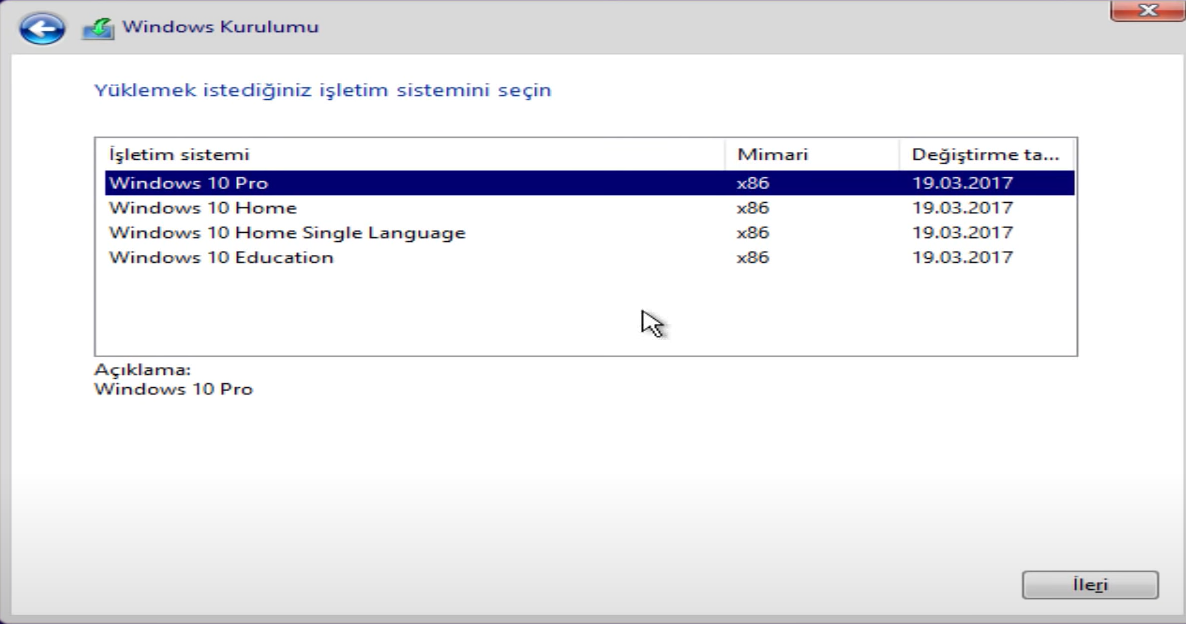
Task: Select the Windows 10 Home row
Action: click(x=589, y=208)
